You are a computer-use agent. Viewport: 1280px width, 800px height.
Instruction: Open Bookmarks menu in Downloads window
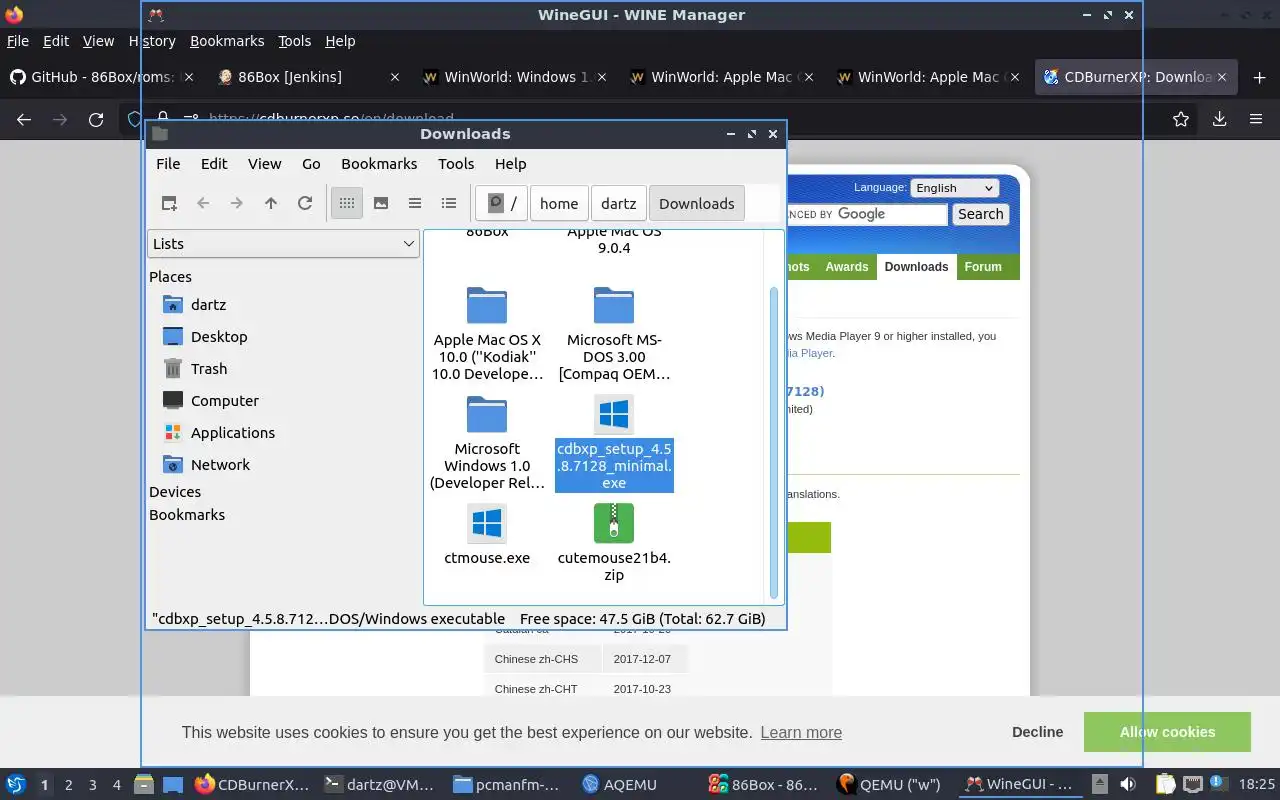pos(379,163)
